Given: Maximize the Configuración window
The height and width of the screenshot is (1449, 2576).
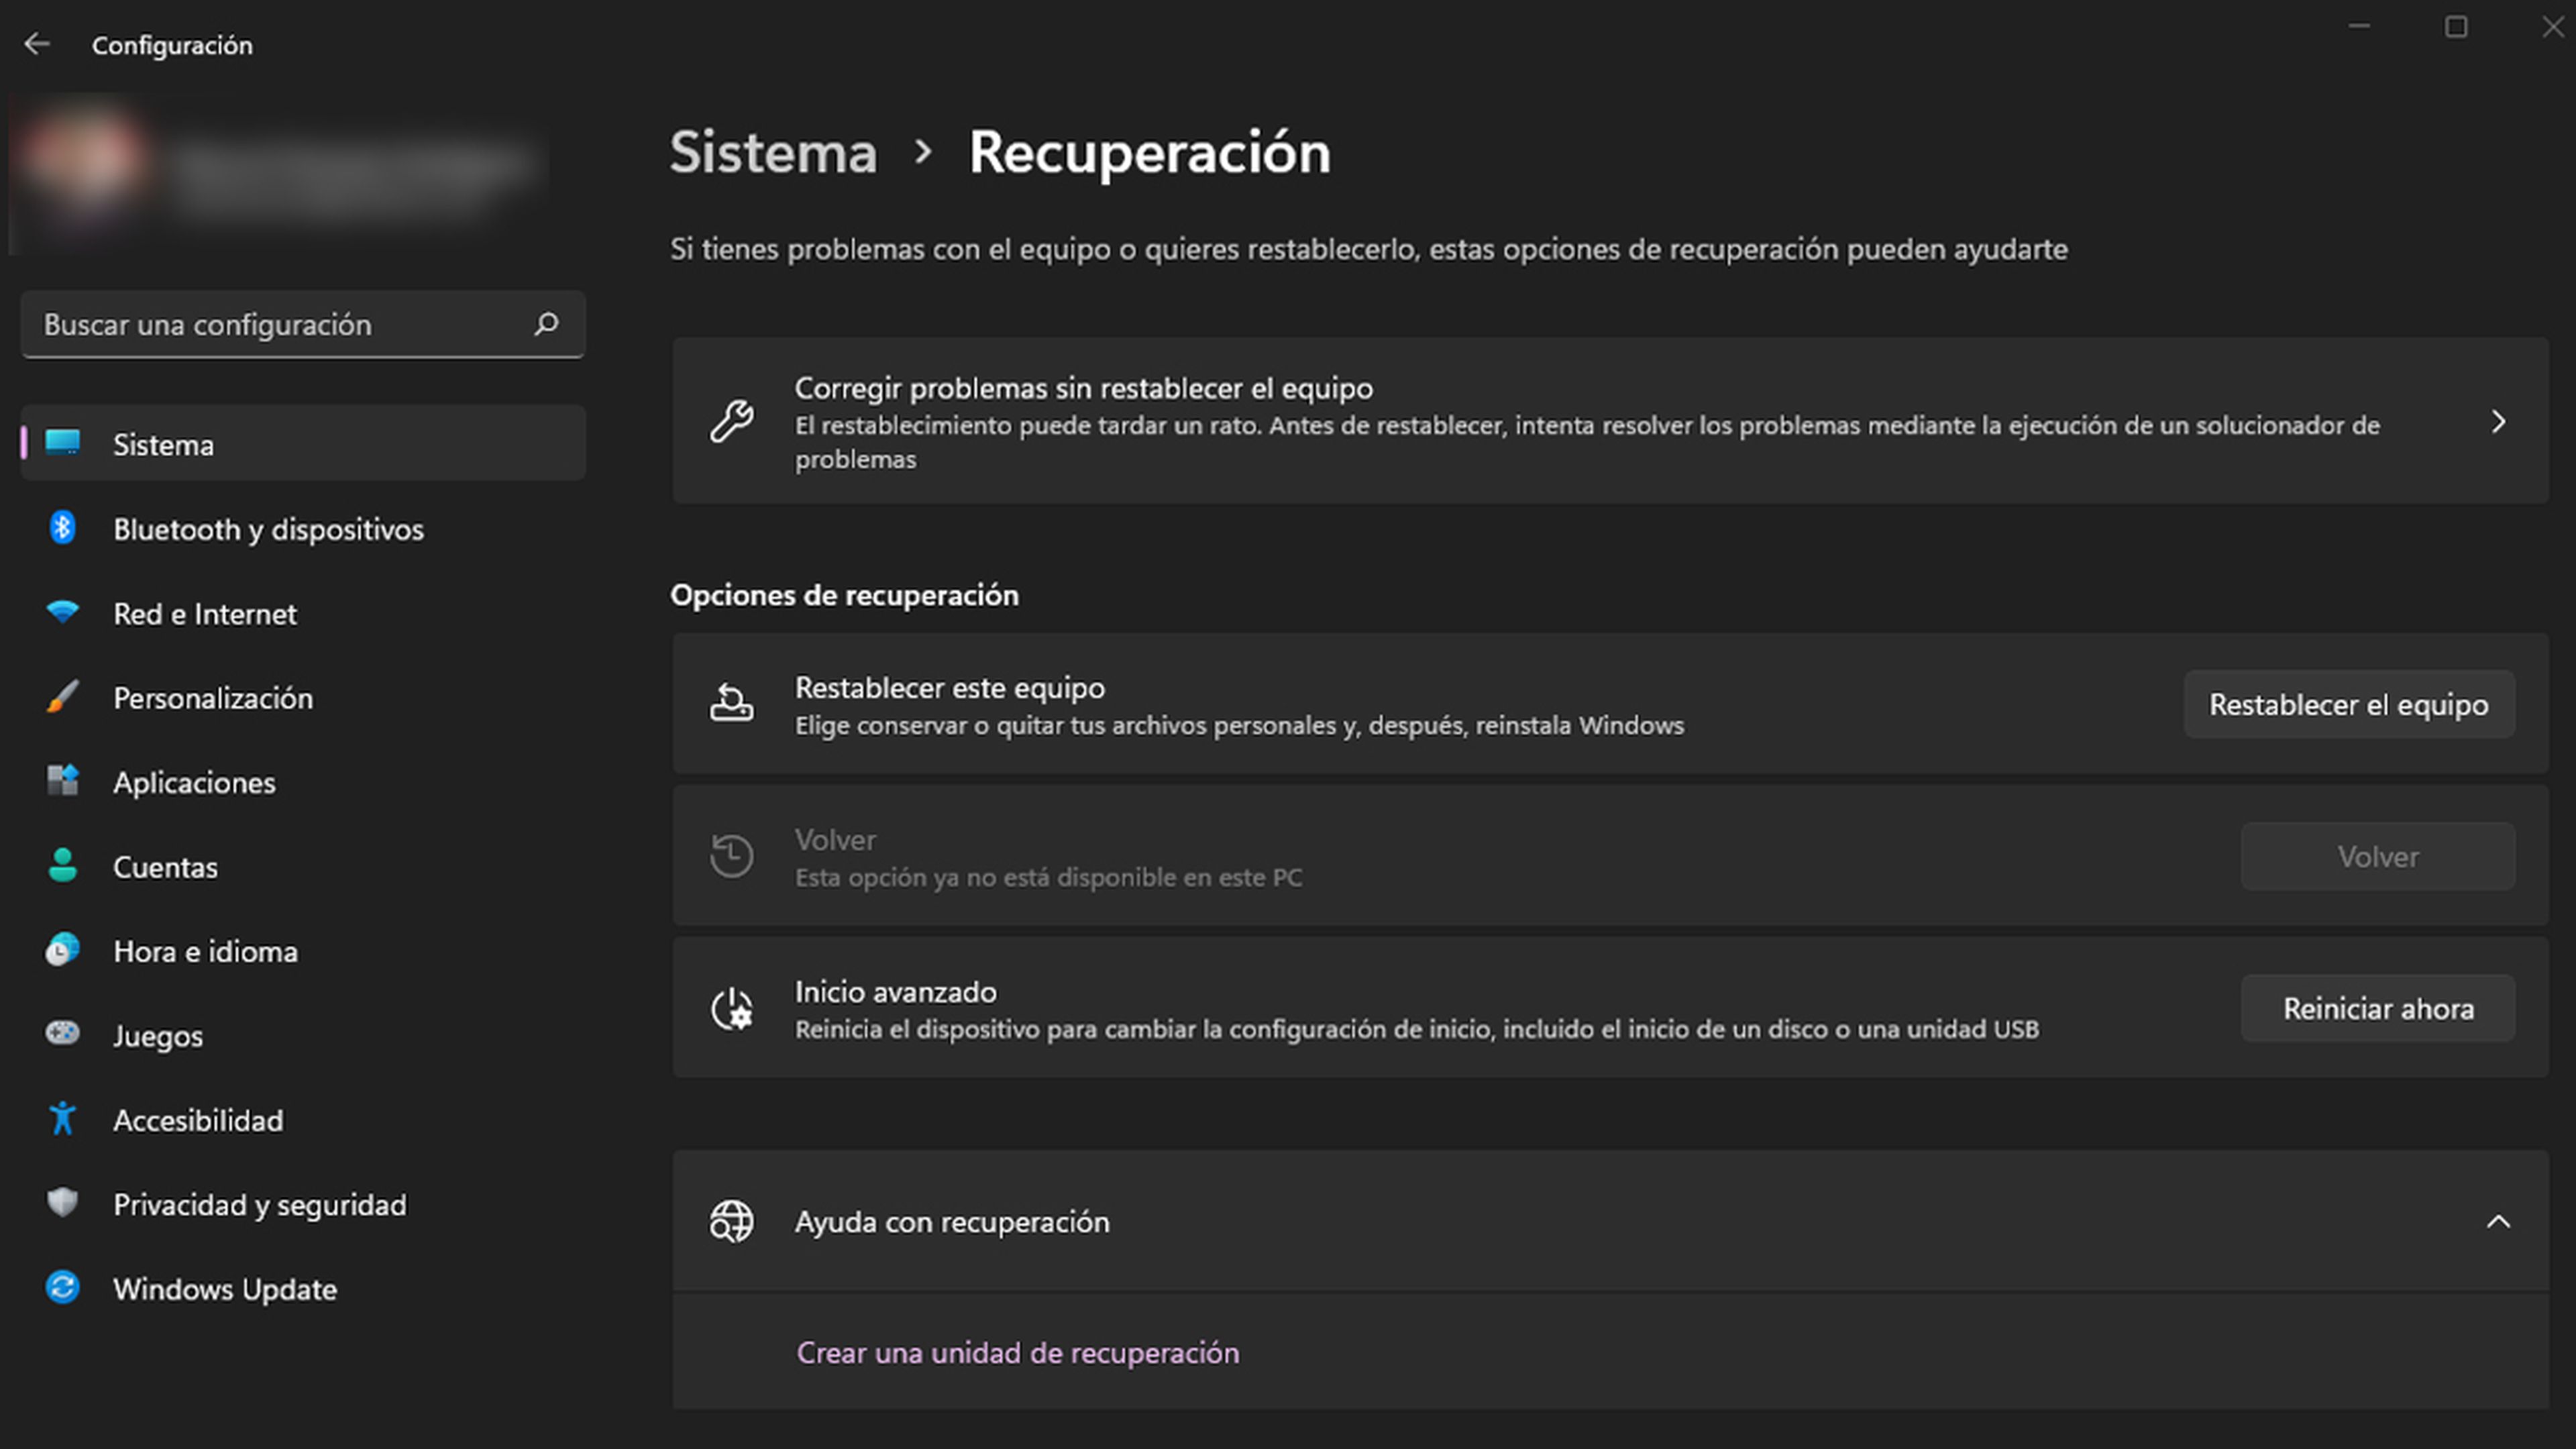Looking at the screenshot, I should 2456,26.
